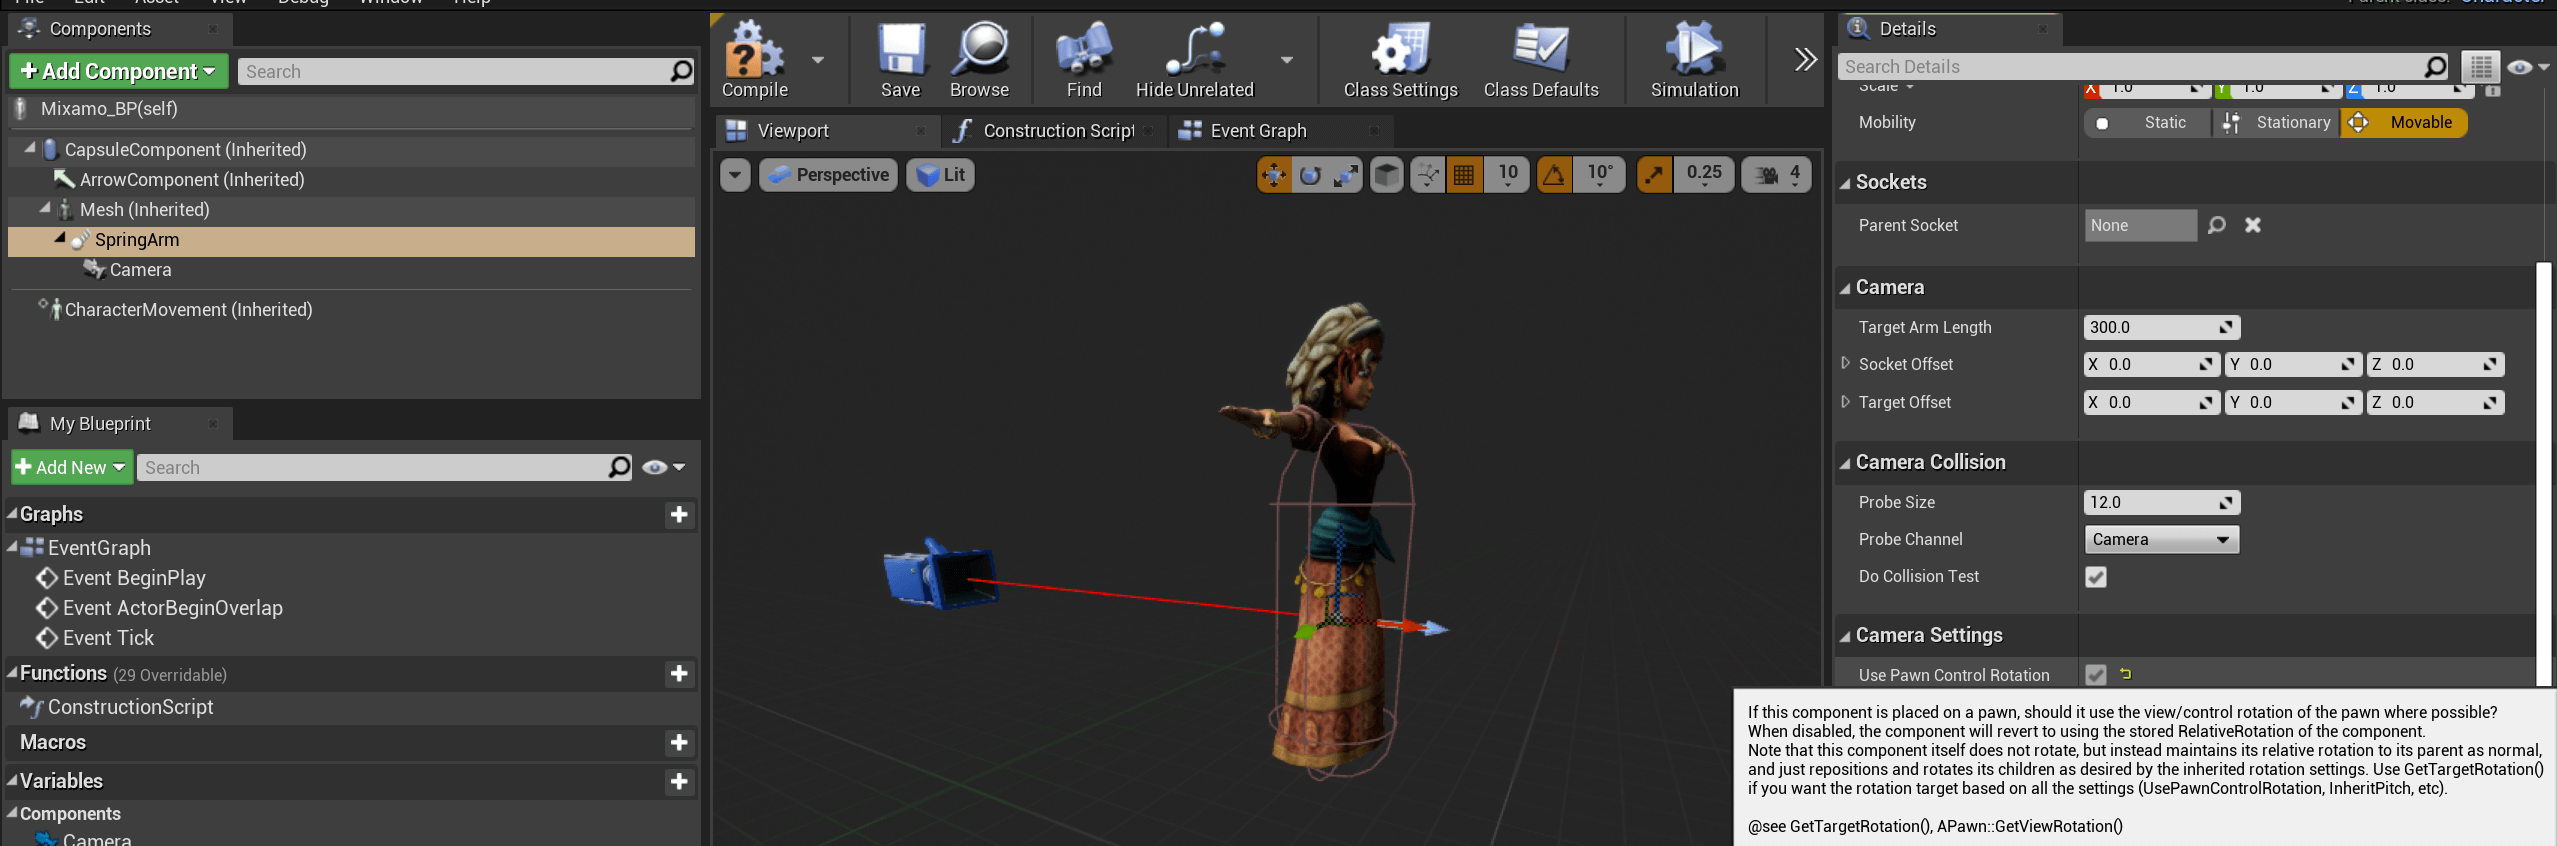The width and height of the screenshot is (2557, 846).
Task: Add new function with Functions plus button
Action: tap(679, 674)
